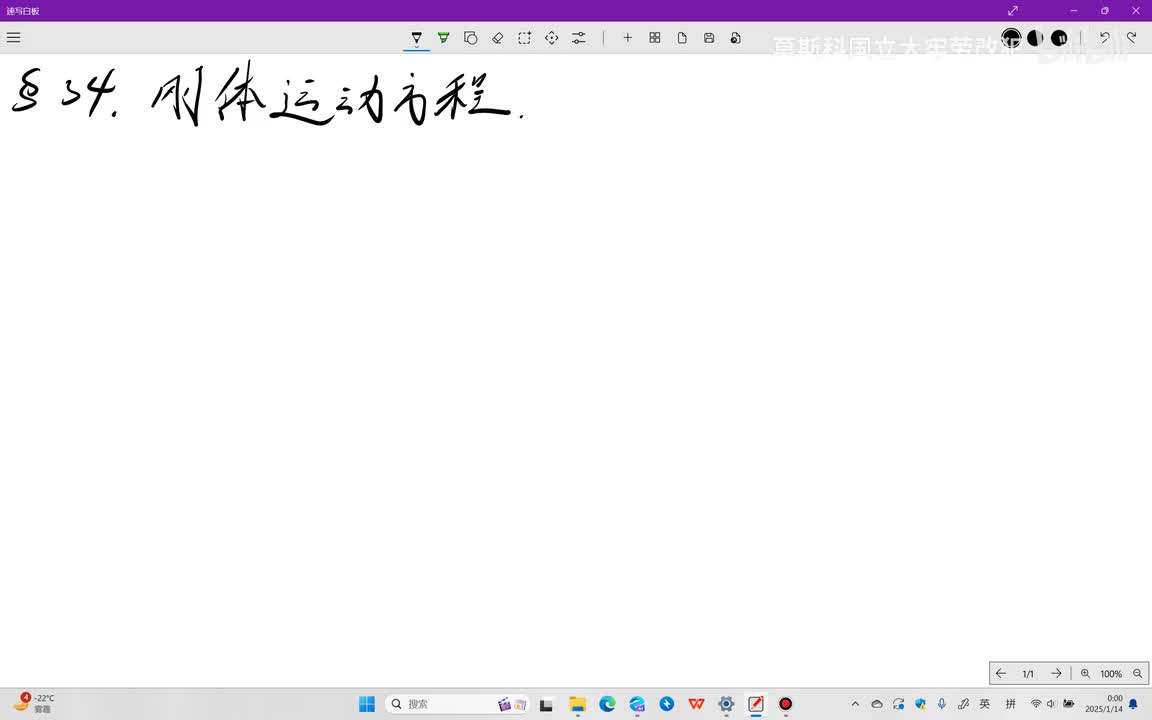The image size is (1152, 720).
Task: Open the Windows Start menu
Action: [367, 704]
